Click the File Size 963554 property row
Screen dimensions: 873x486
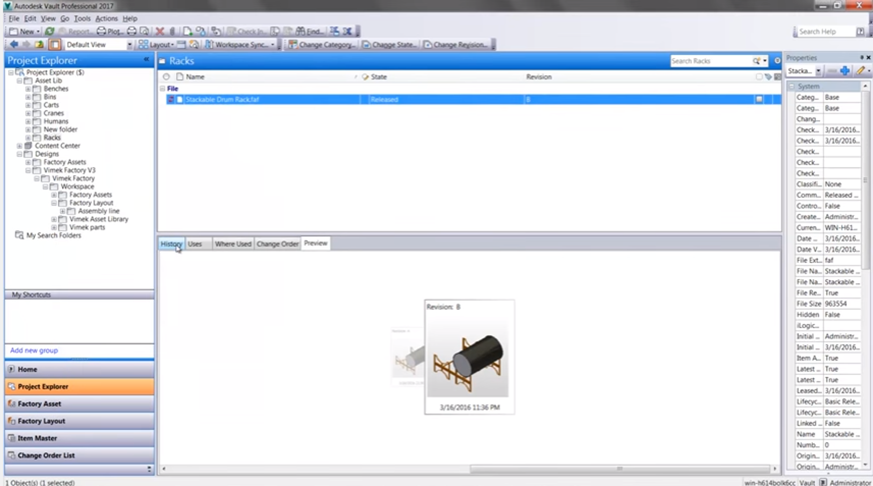point(828,304)
